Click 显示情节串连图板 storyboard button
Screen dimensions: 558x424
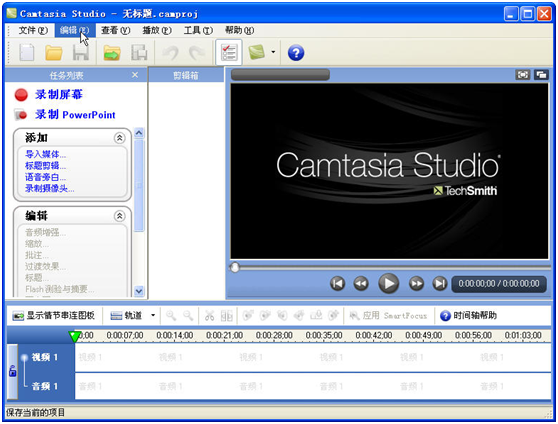click(54, 315)
